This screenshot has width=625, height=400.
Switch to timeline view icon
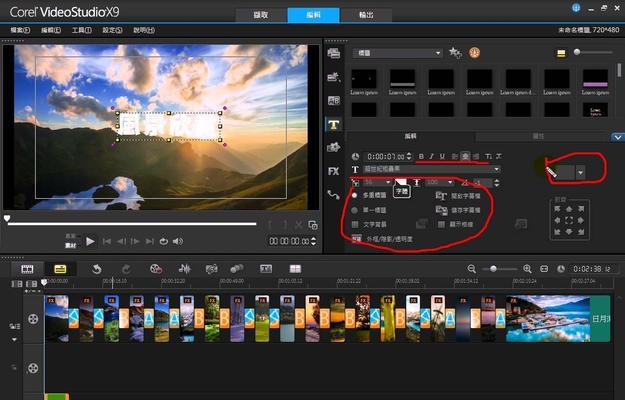(60, 269)
